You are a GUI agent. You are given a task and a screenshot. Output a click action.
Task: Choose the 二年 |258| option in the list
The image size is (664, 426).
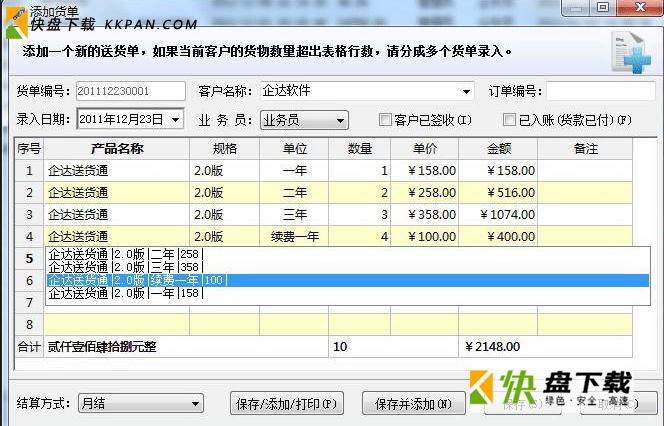pyautogui.click(x=347, y=254)
